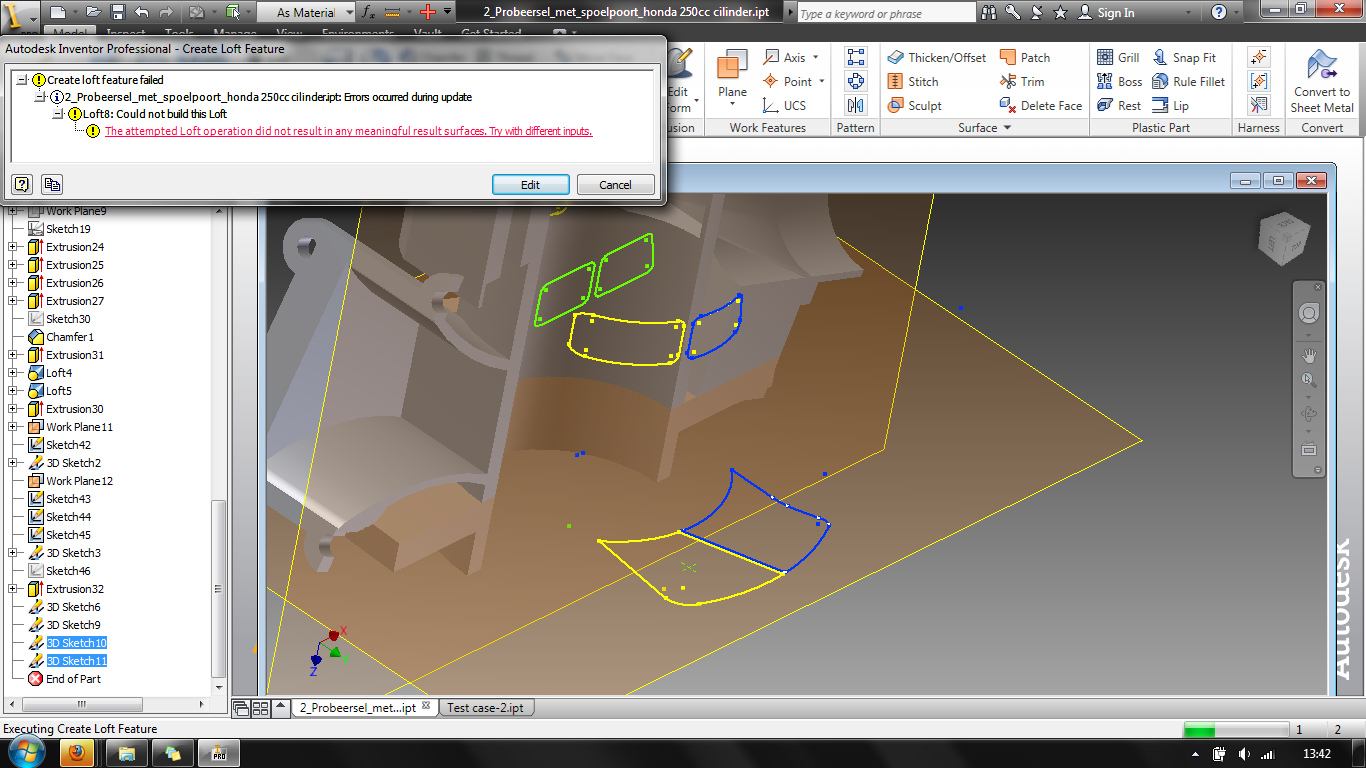The height and width of the screenshot is (768, 1366).
Task: Select the Patch surface tool
Action: (x=1024, y=57)
